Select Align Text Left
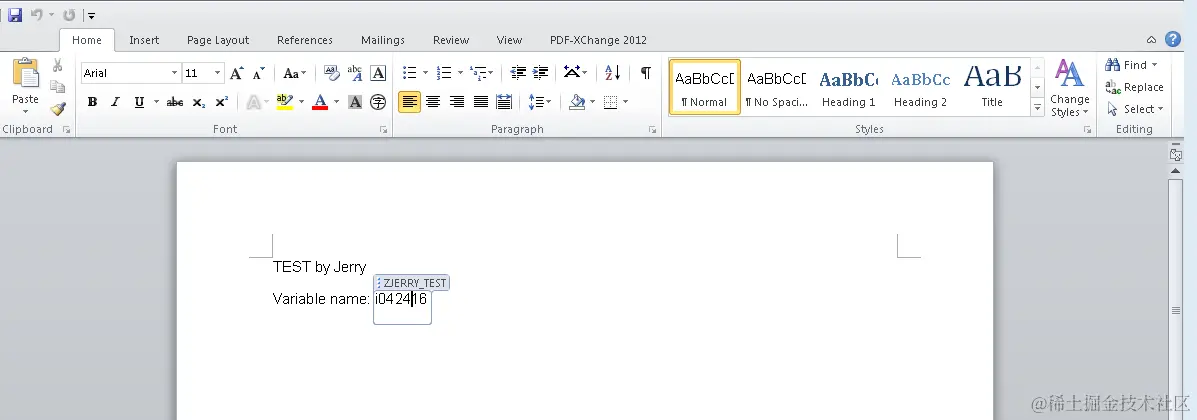The height and width of the screenshot is (420, 1197). (410, 102)
